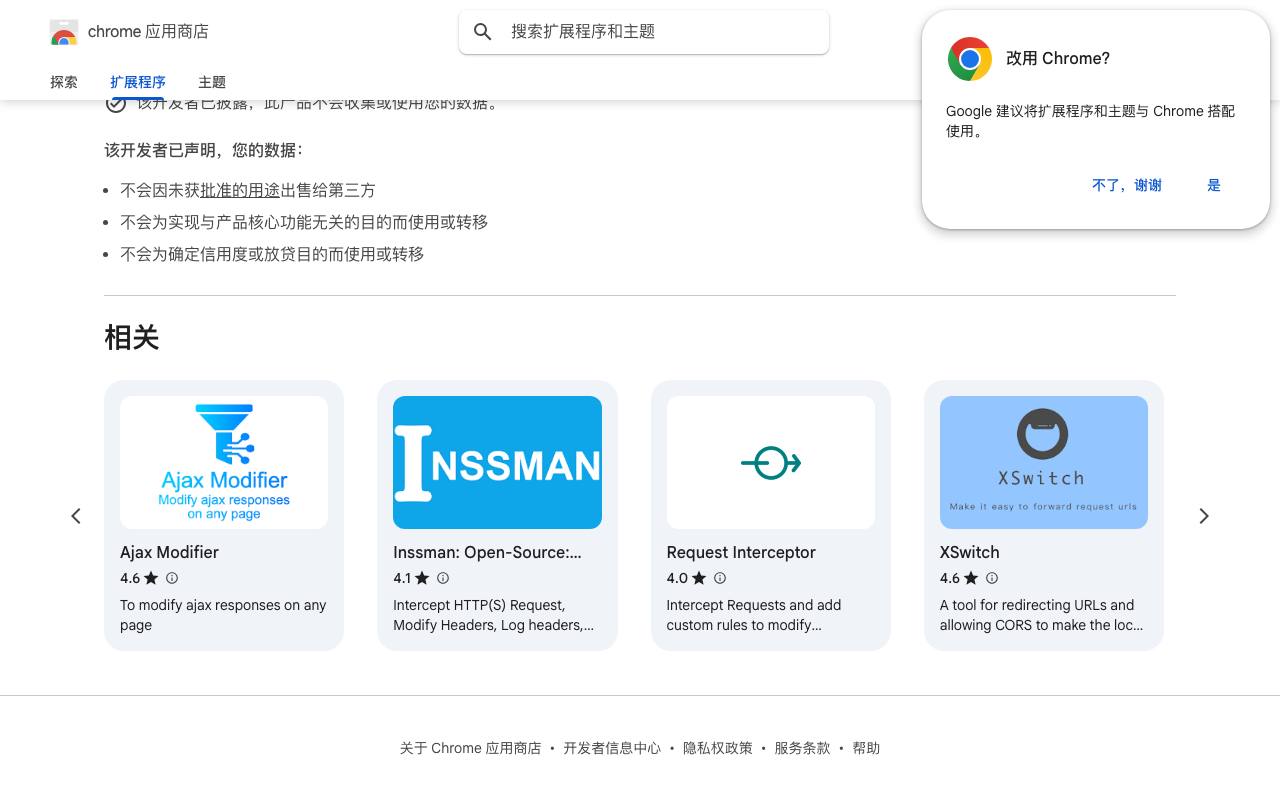Decline with 不了，谢谢 button
The image size is (1280, 800).
(1127, 185)
